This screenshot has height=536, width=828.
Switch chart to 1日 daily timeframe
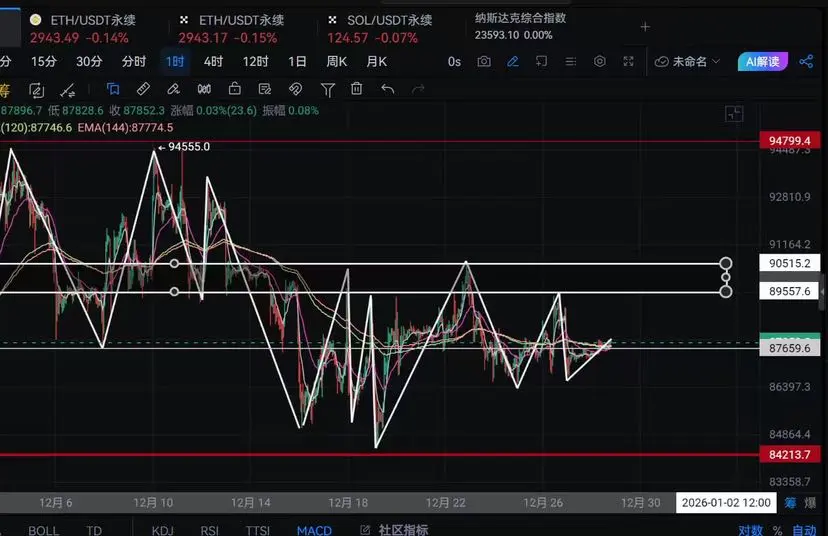pyautogui.click(x=297, y=62)
